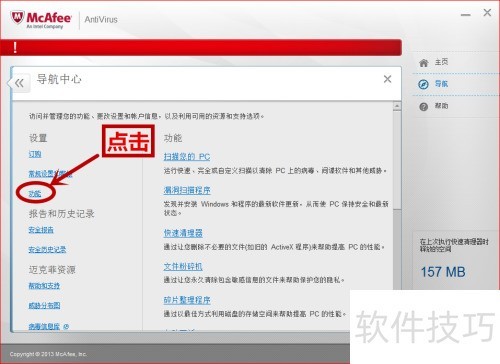Click the navigation (导航) compass icon
This screenshot has height=364, width=500.
click(423, 84)
